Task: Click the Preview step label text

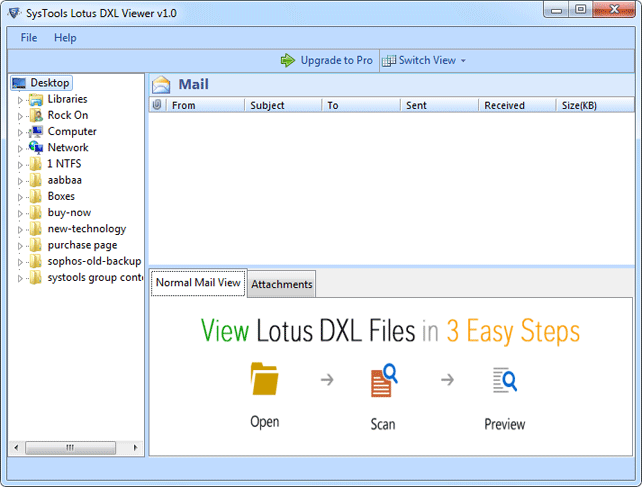Action: click(505, 424)
